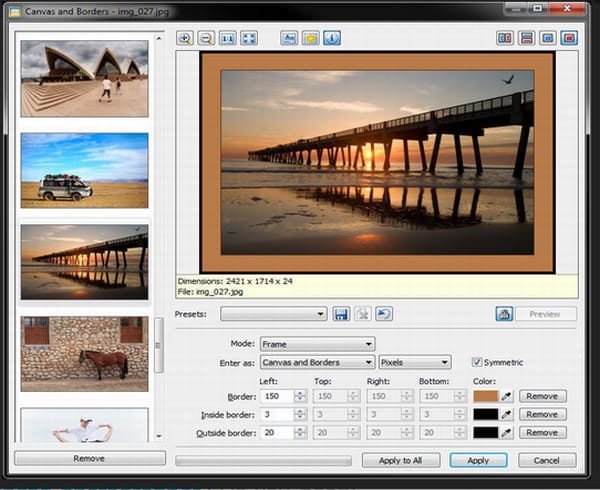600x490 pixels.
Task: Open the Mode dropdown showing Frame
Action: (x=317, y=344)
